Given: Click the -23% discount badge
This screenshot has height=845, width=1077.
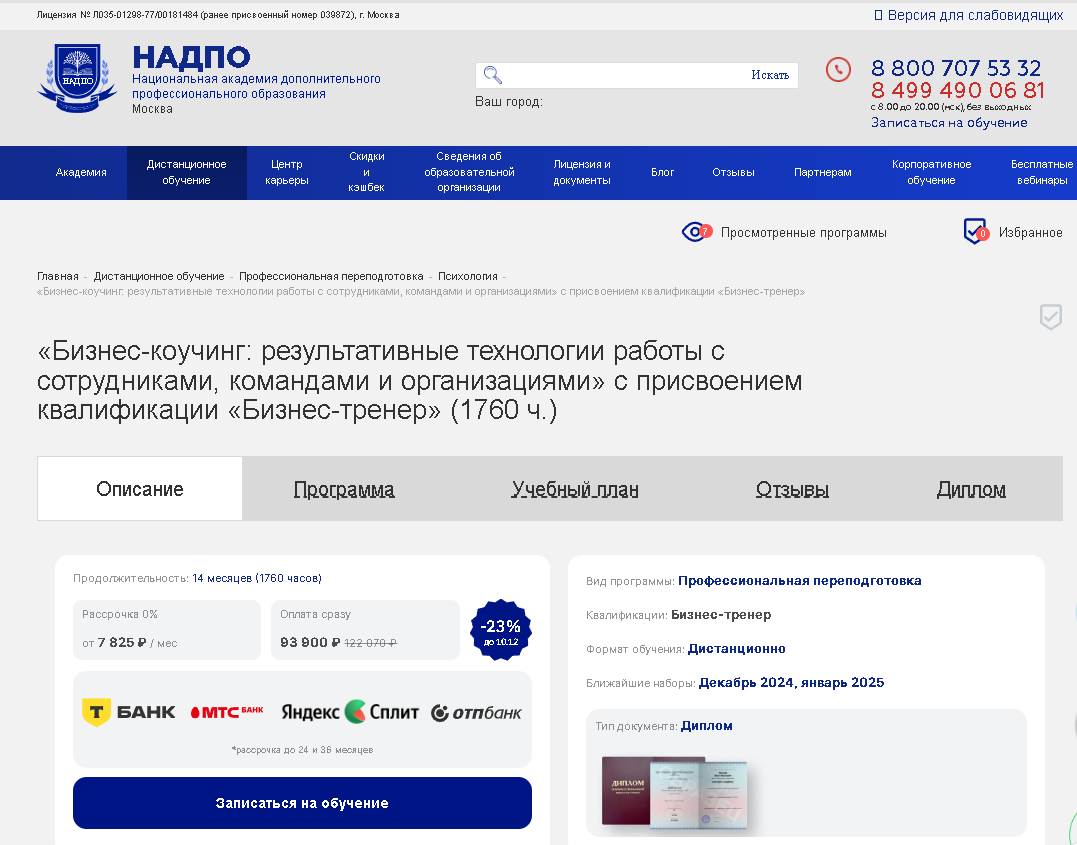Looking at the screenshot, I should 501,630.
